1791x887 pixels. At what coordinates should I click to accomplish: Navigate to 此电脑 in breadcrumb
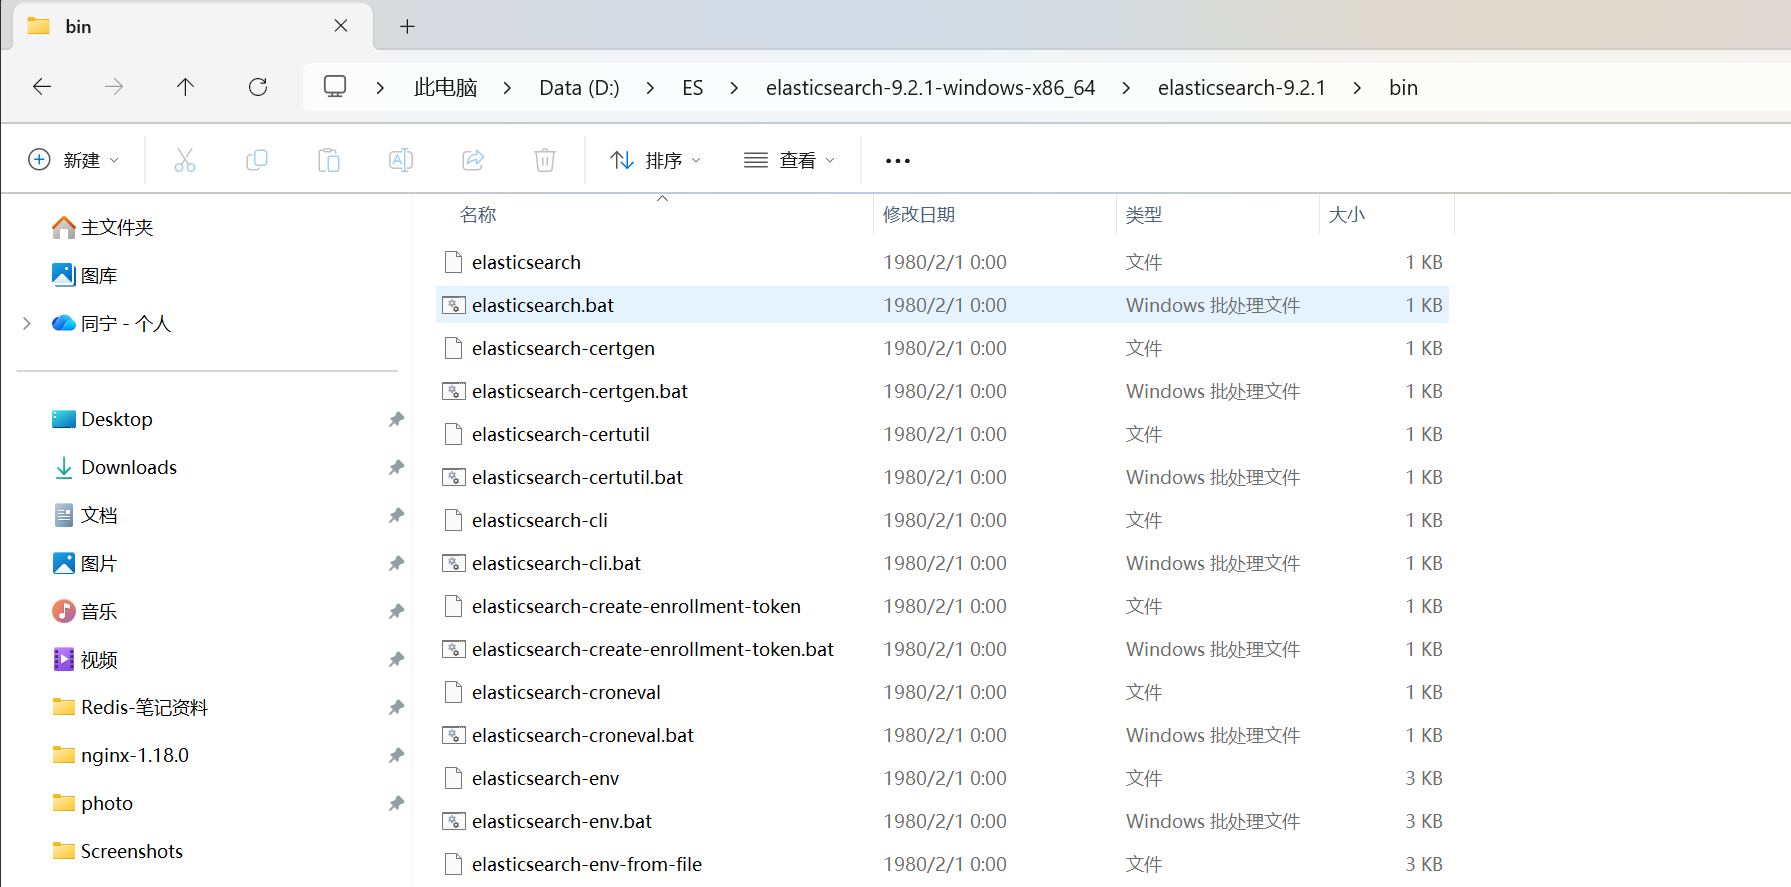[446, 88]
